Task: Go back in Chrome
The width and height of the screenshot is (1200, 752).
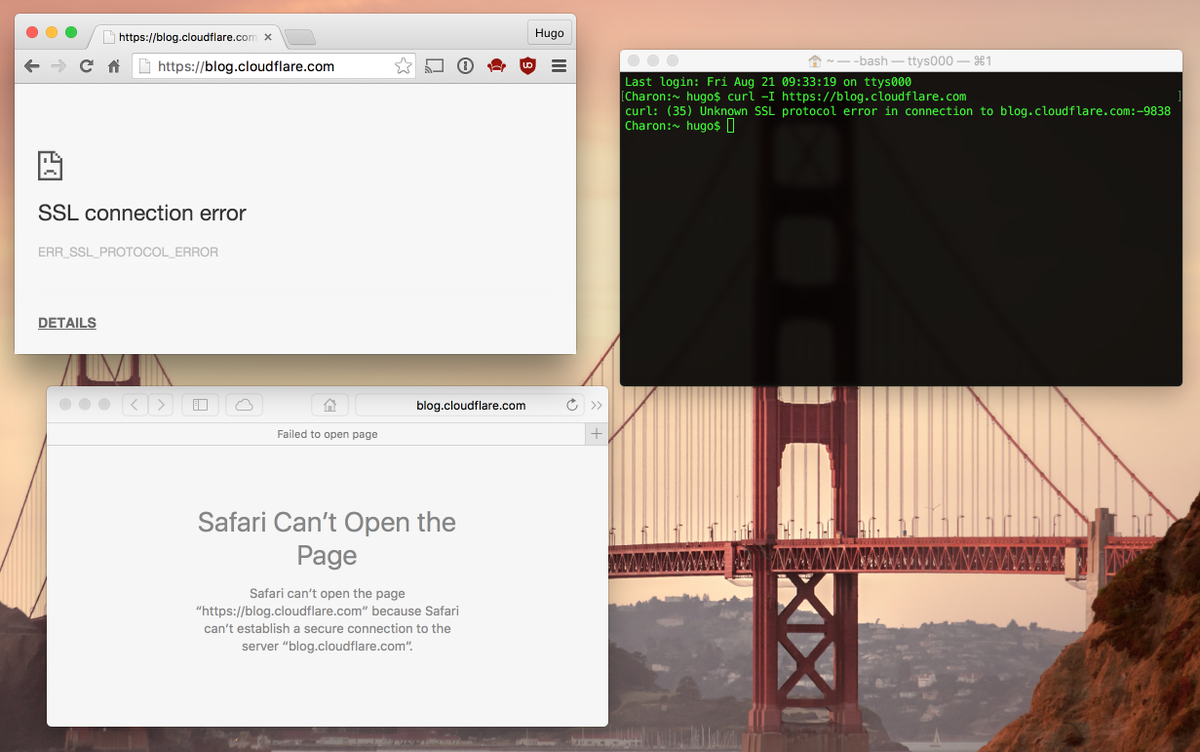Action: point(32,66)
